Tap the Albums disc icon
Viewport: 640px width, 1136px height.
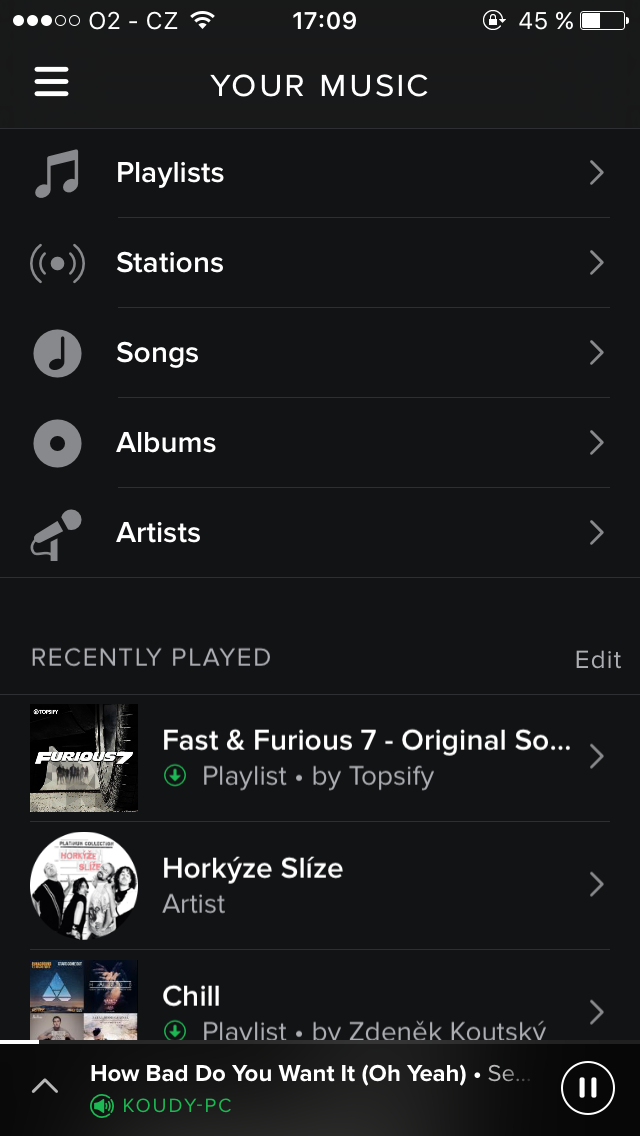pyautogui.click(x=57, y=443)
